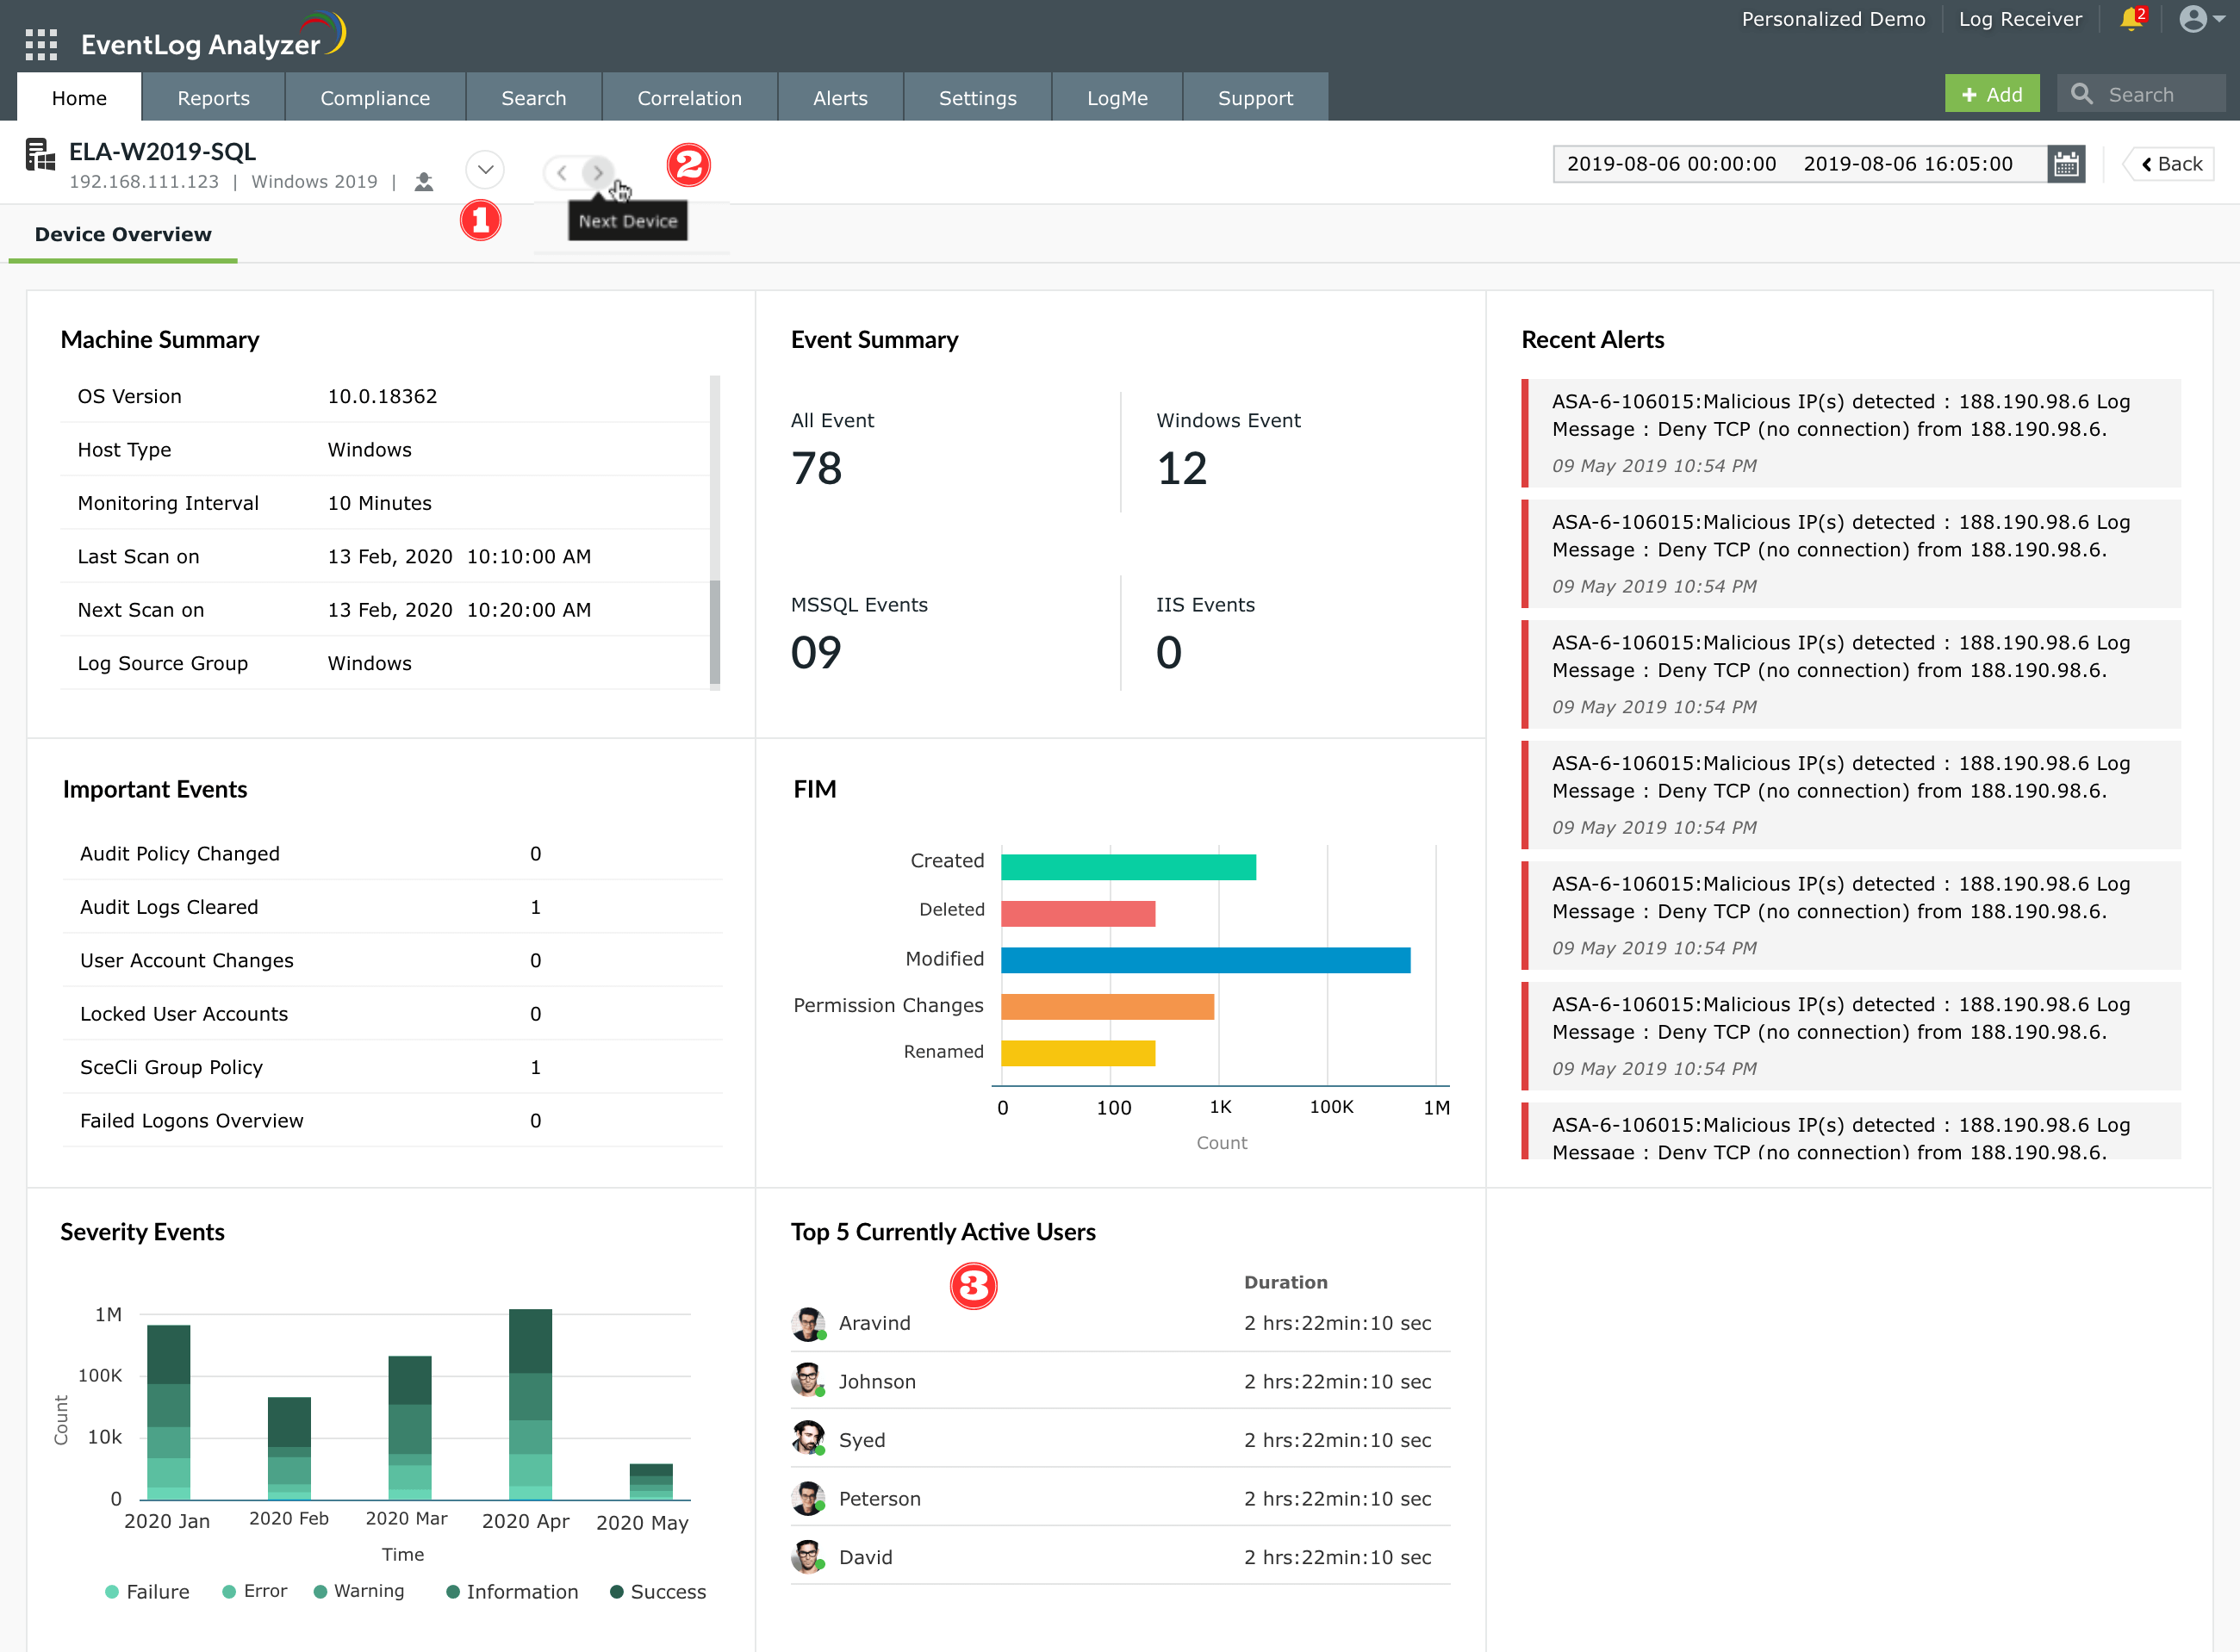Open the Compliance tab
Viewport: 2240px width, 1652px height.
(x=375, y=98)
